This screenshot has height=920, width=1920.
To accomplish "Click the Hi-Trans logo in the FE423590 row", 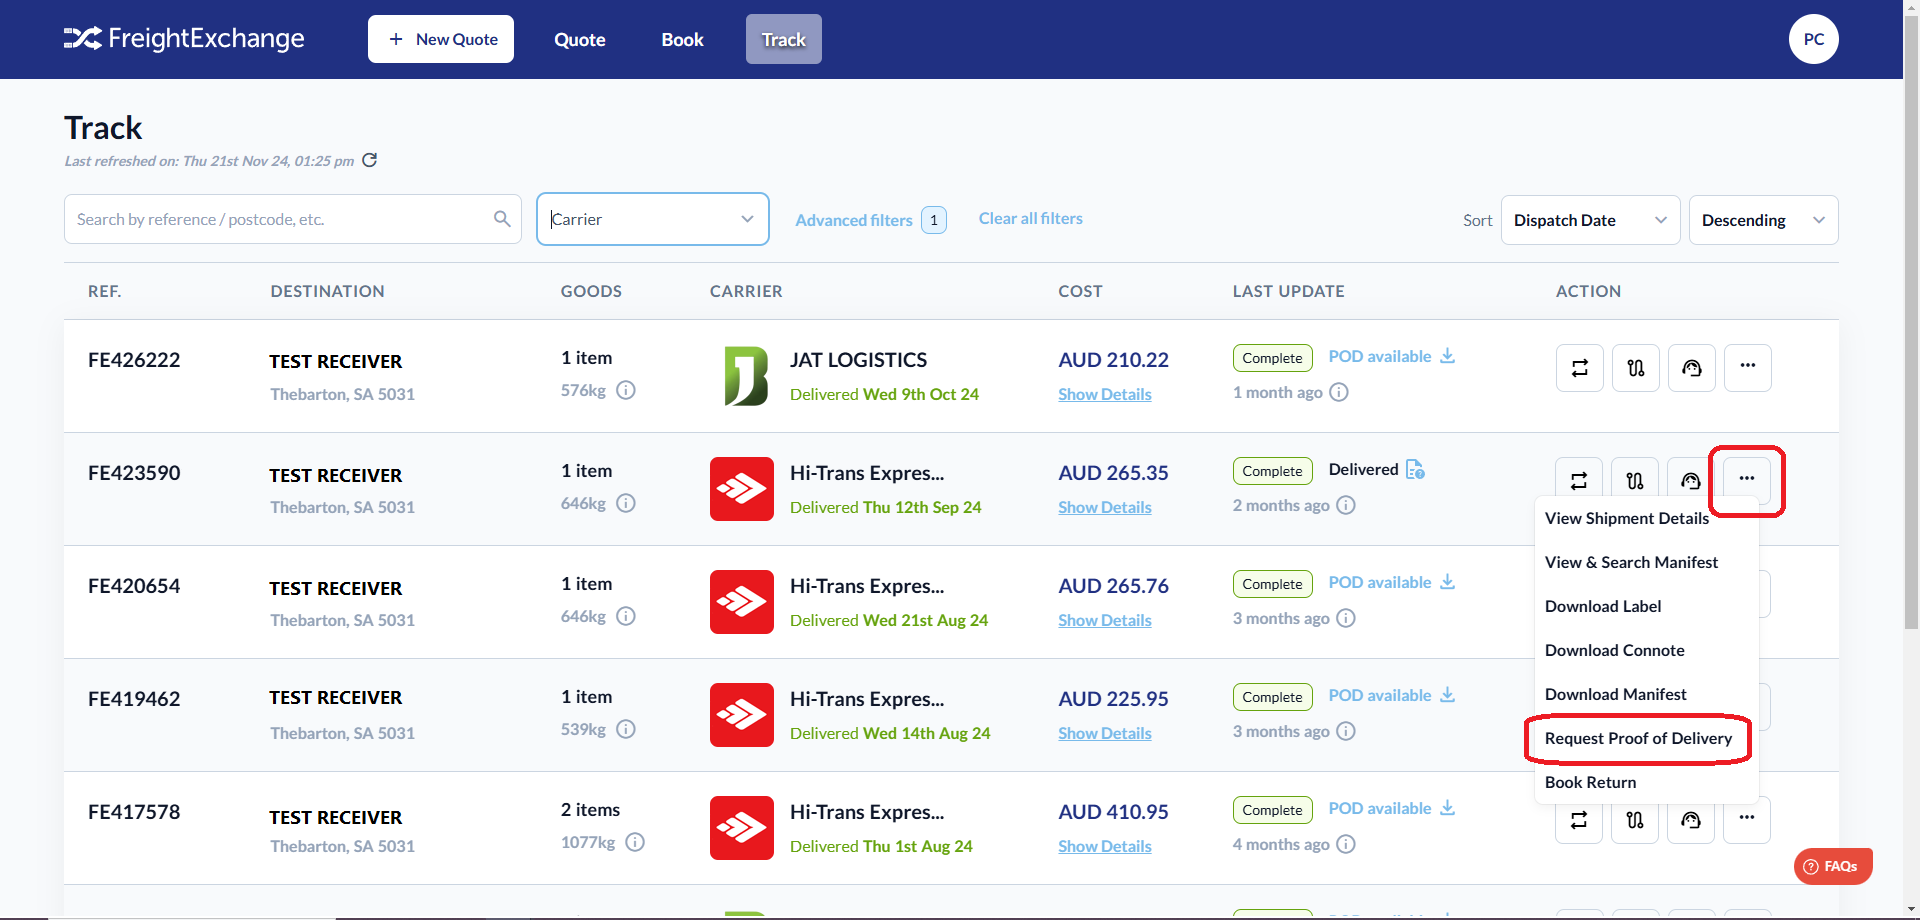I will pyautogui.click(x=742, y=489).
